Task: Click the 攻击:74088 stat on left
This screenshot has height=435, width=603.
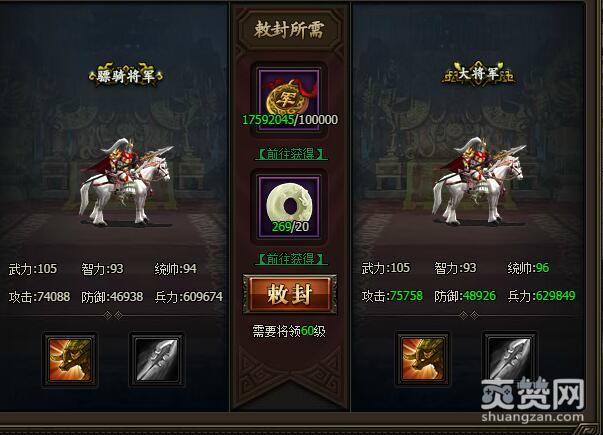Action: (39, 297)
